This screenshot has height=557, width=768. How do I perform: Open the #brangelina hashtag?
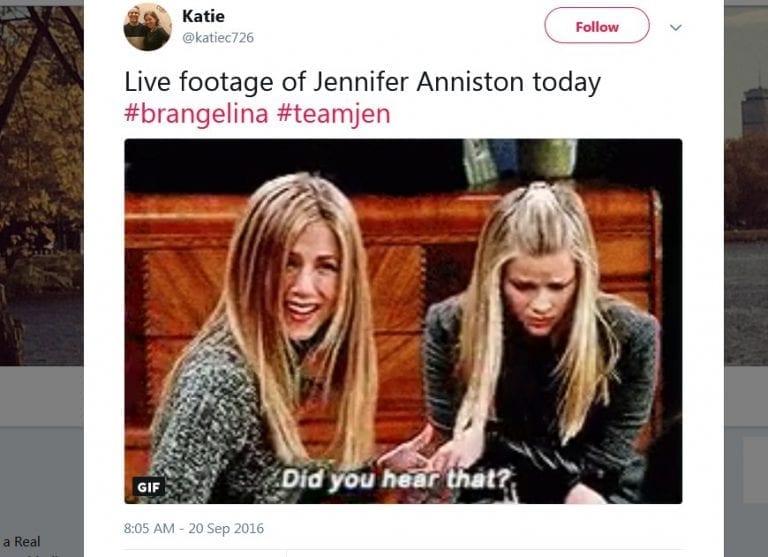[x=196, y=114]
